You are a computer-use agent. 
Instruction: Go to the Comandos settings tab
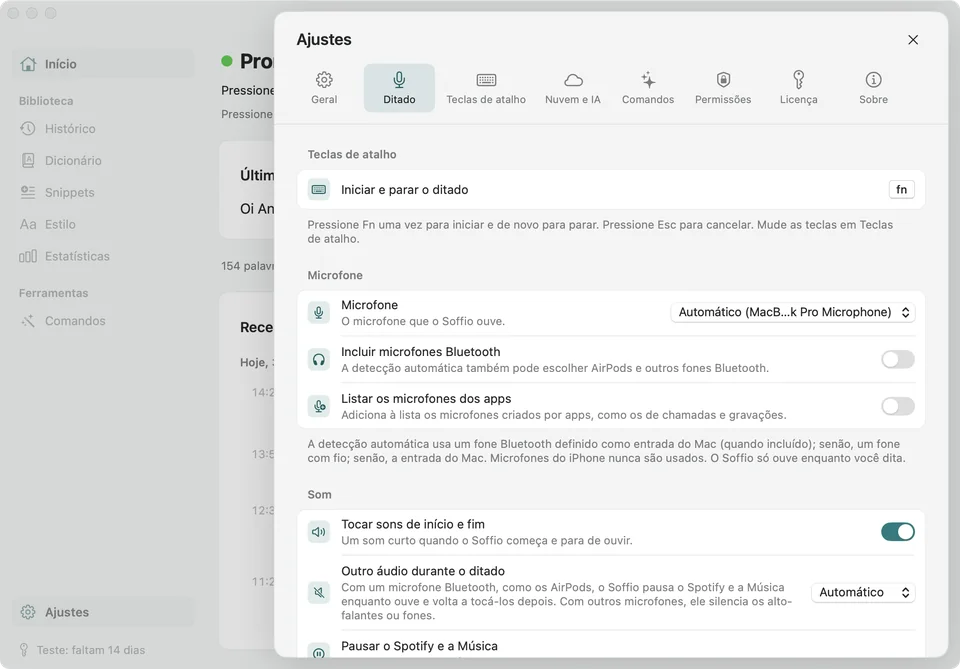point(648,88)
